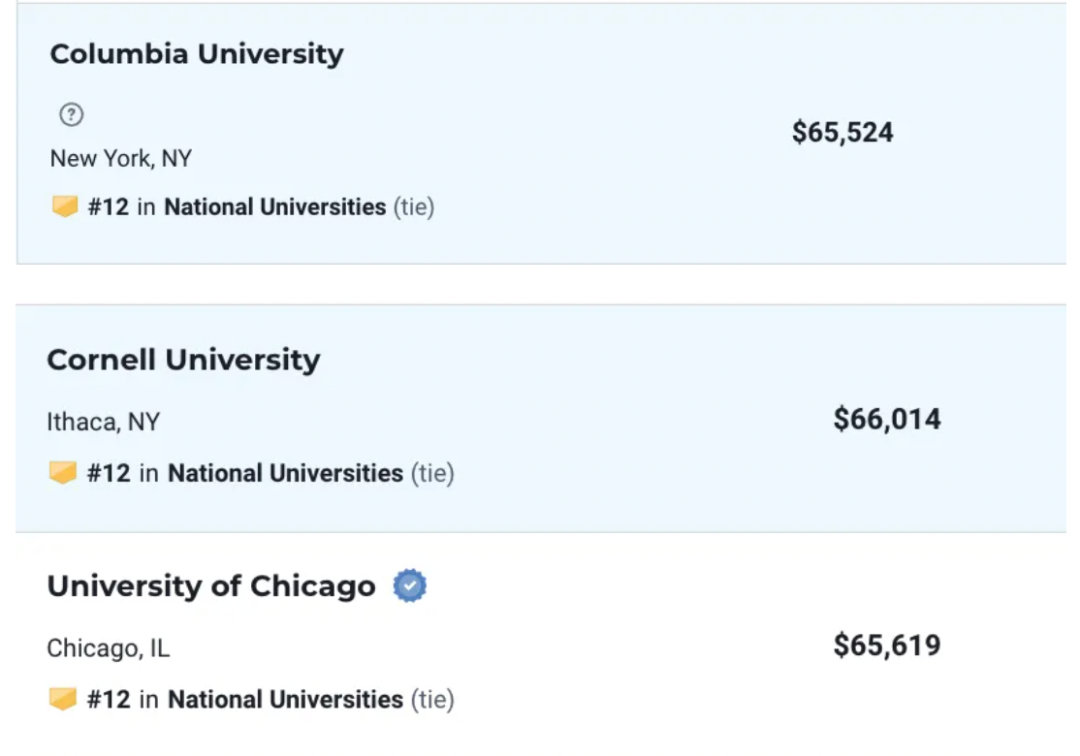Click the New York, NY location text
The width and height of the screenshot is (1080, 756).
[121, 158]
